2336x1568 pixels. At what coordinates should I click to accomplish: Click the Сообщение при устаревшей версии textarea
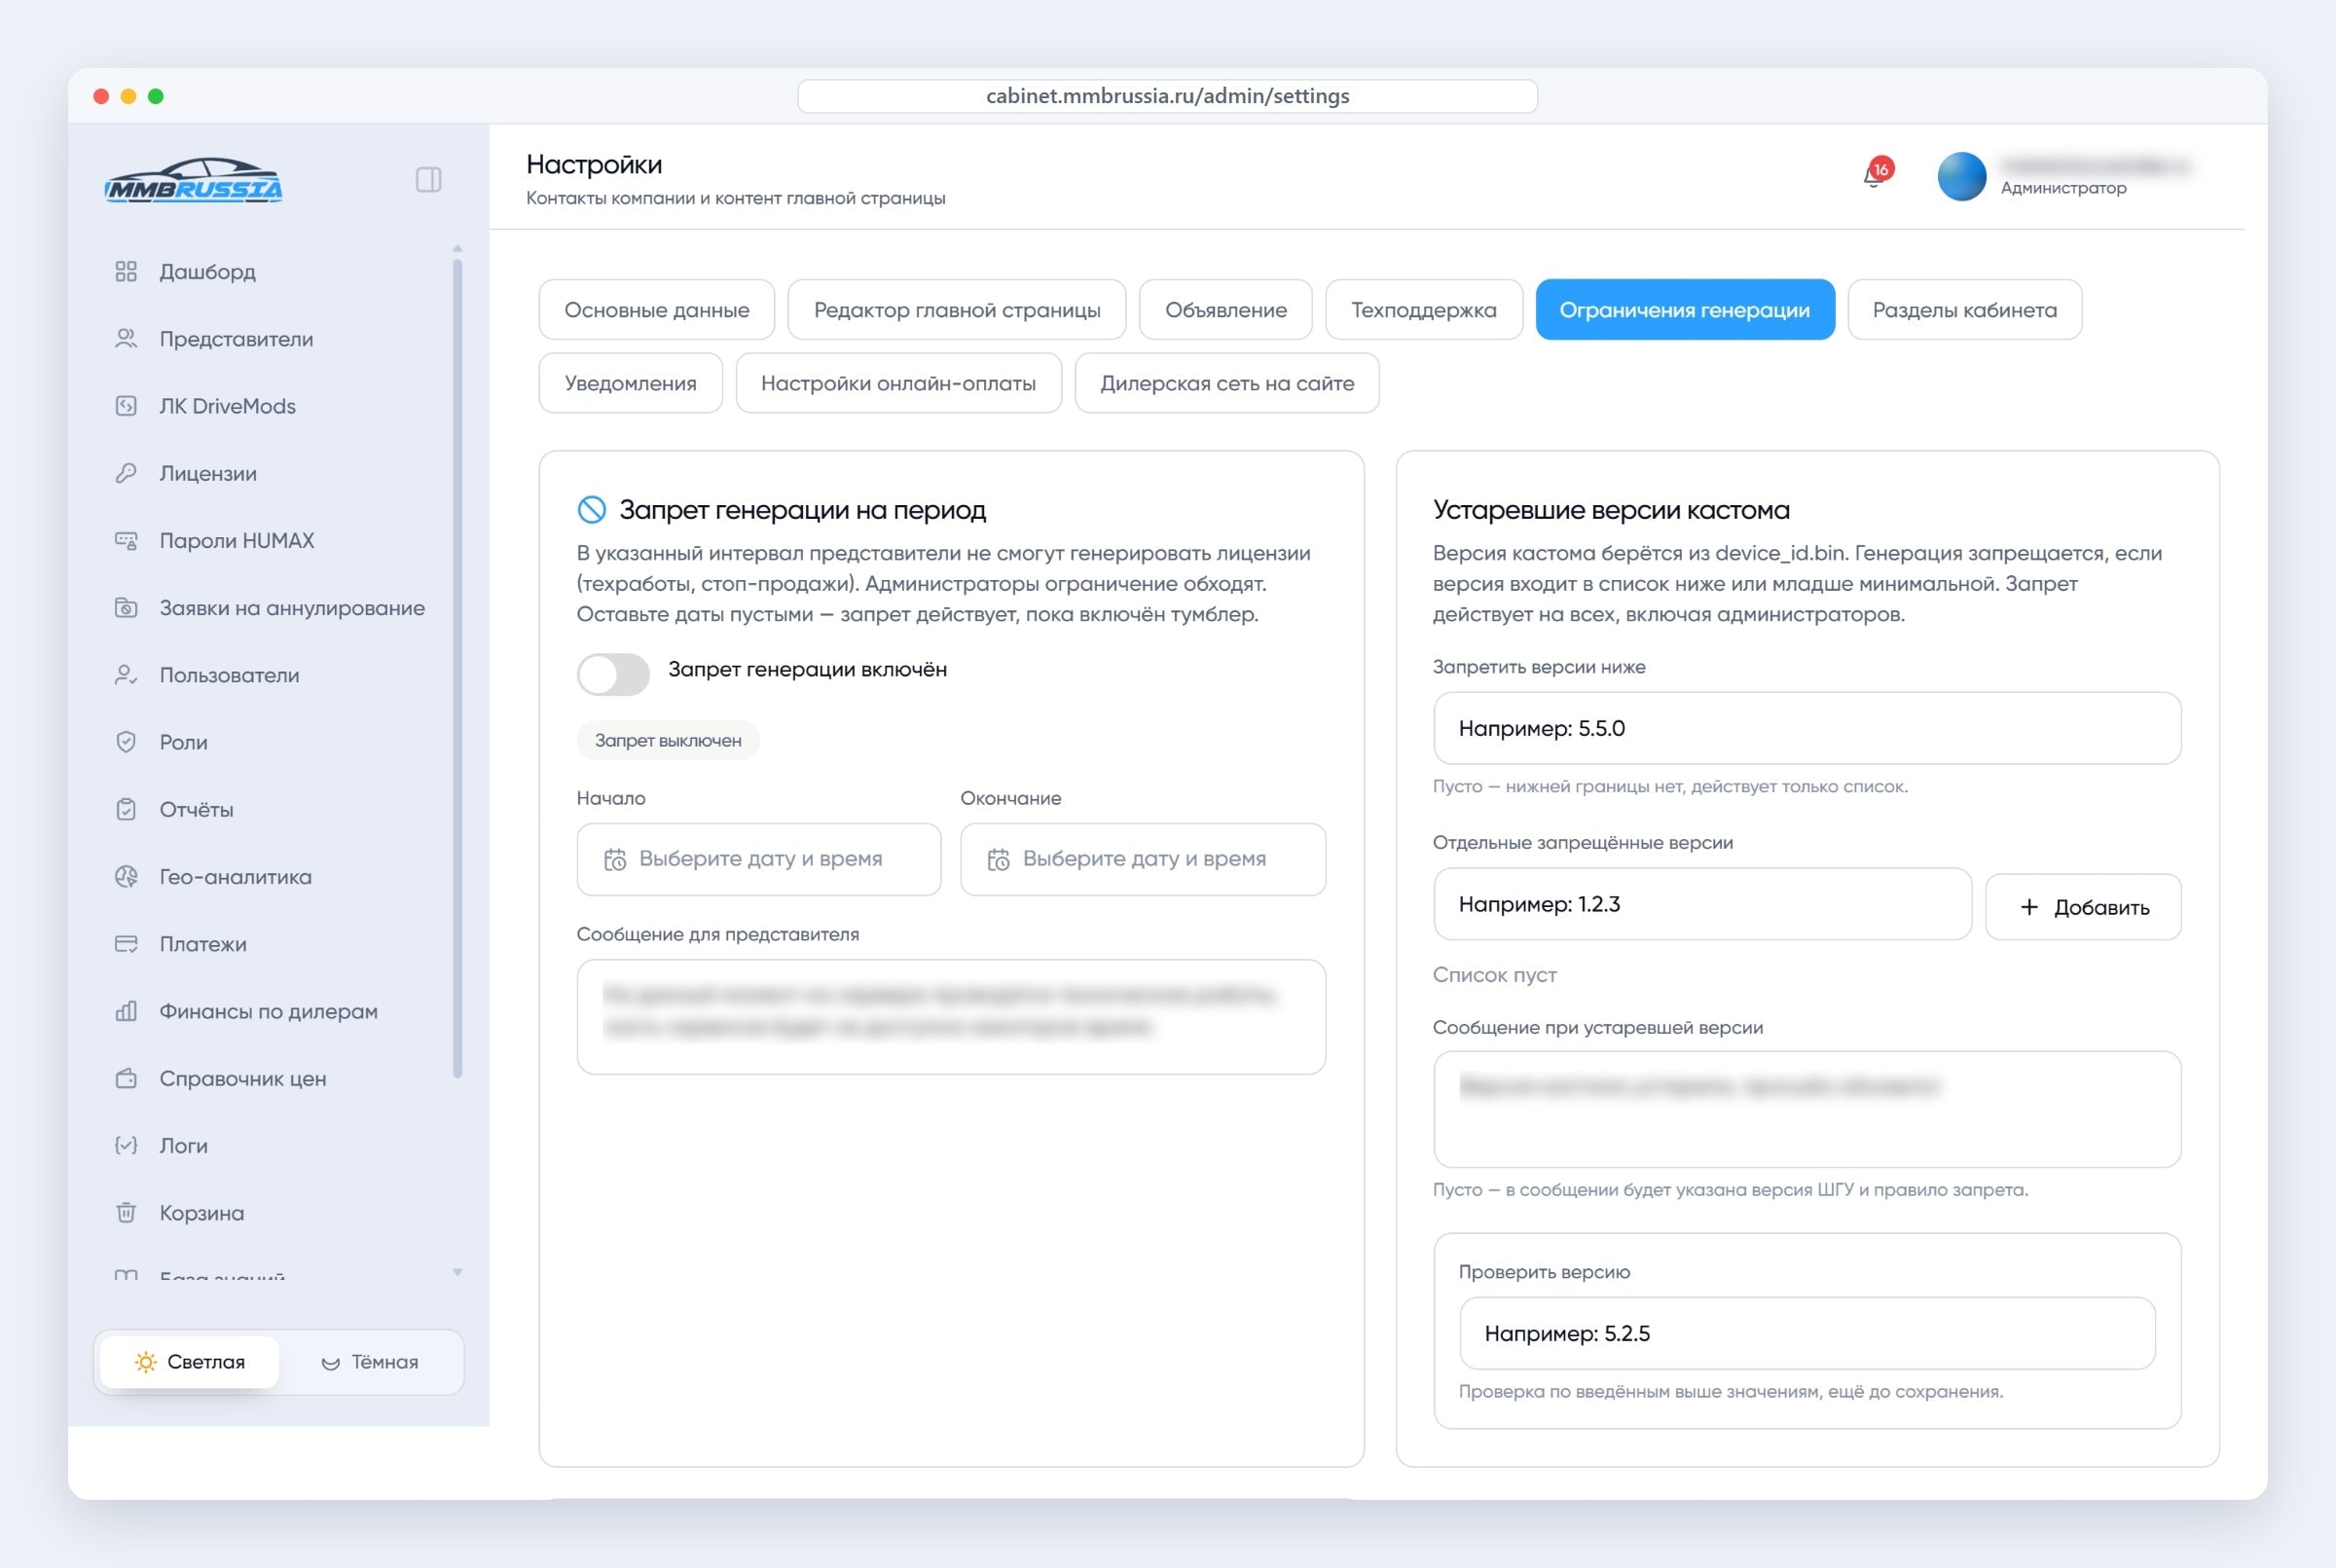1807,1109
